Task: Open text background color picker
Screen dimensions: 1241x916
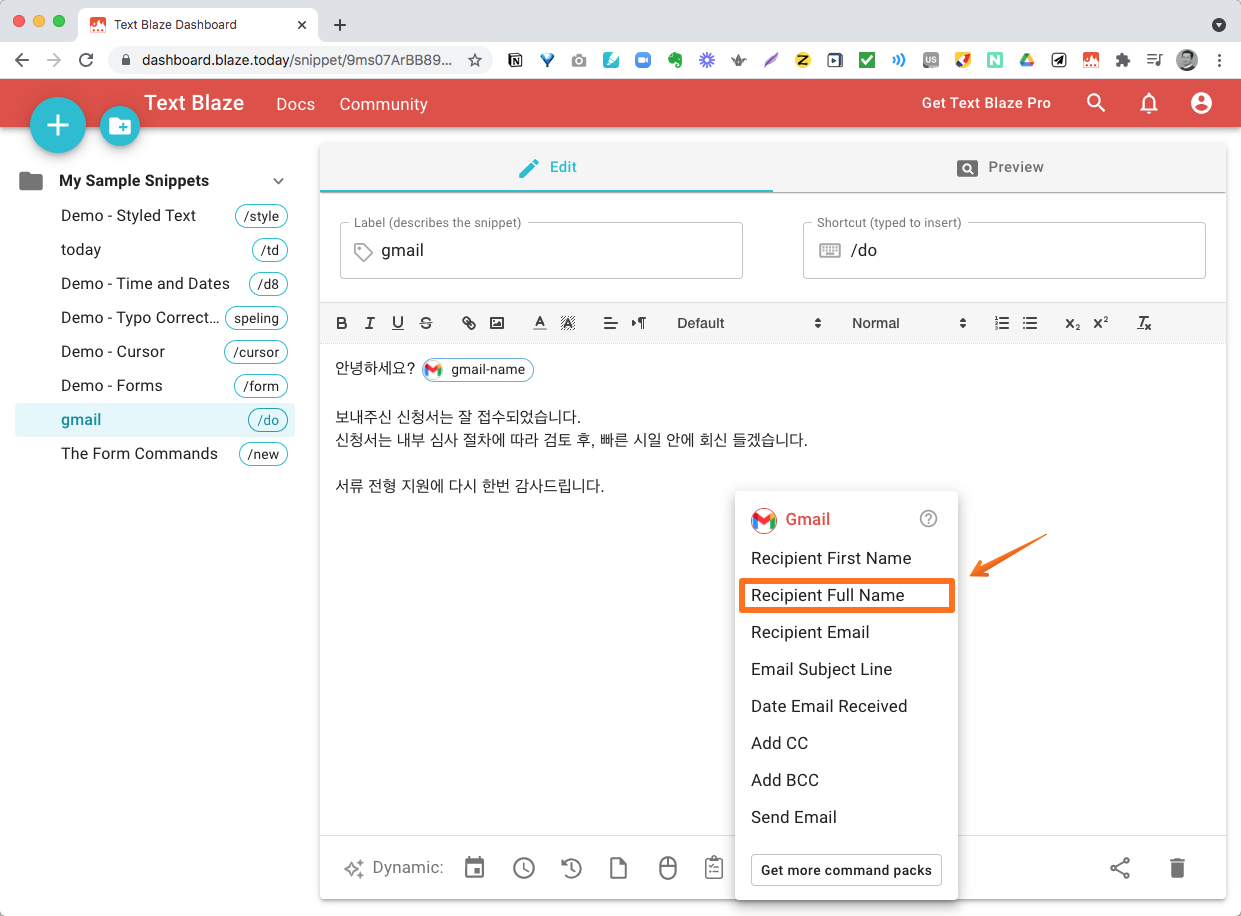Action: (x=568, y=323)
